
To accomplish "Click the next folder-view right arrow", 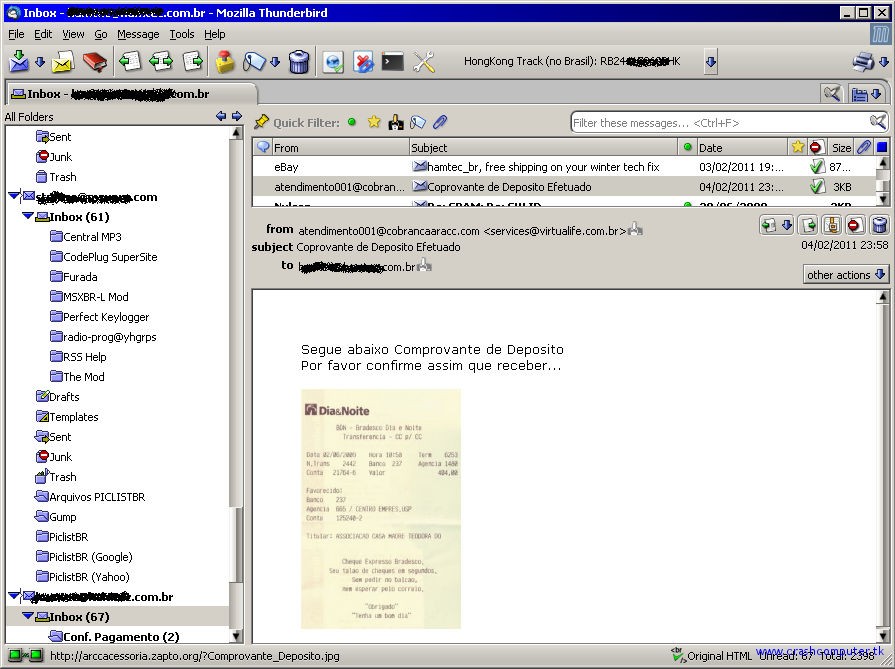I will click(x=237, y=116).
